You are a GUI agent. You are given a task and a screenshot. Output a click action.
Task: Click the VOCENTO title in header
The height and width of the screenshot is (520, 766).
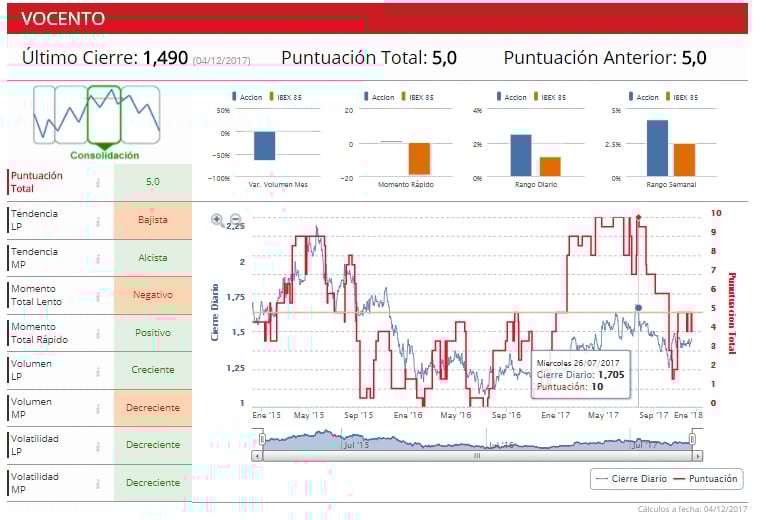coord(63,19)
